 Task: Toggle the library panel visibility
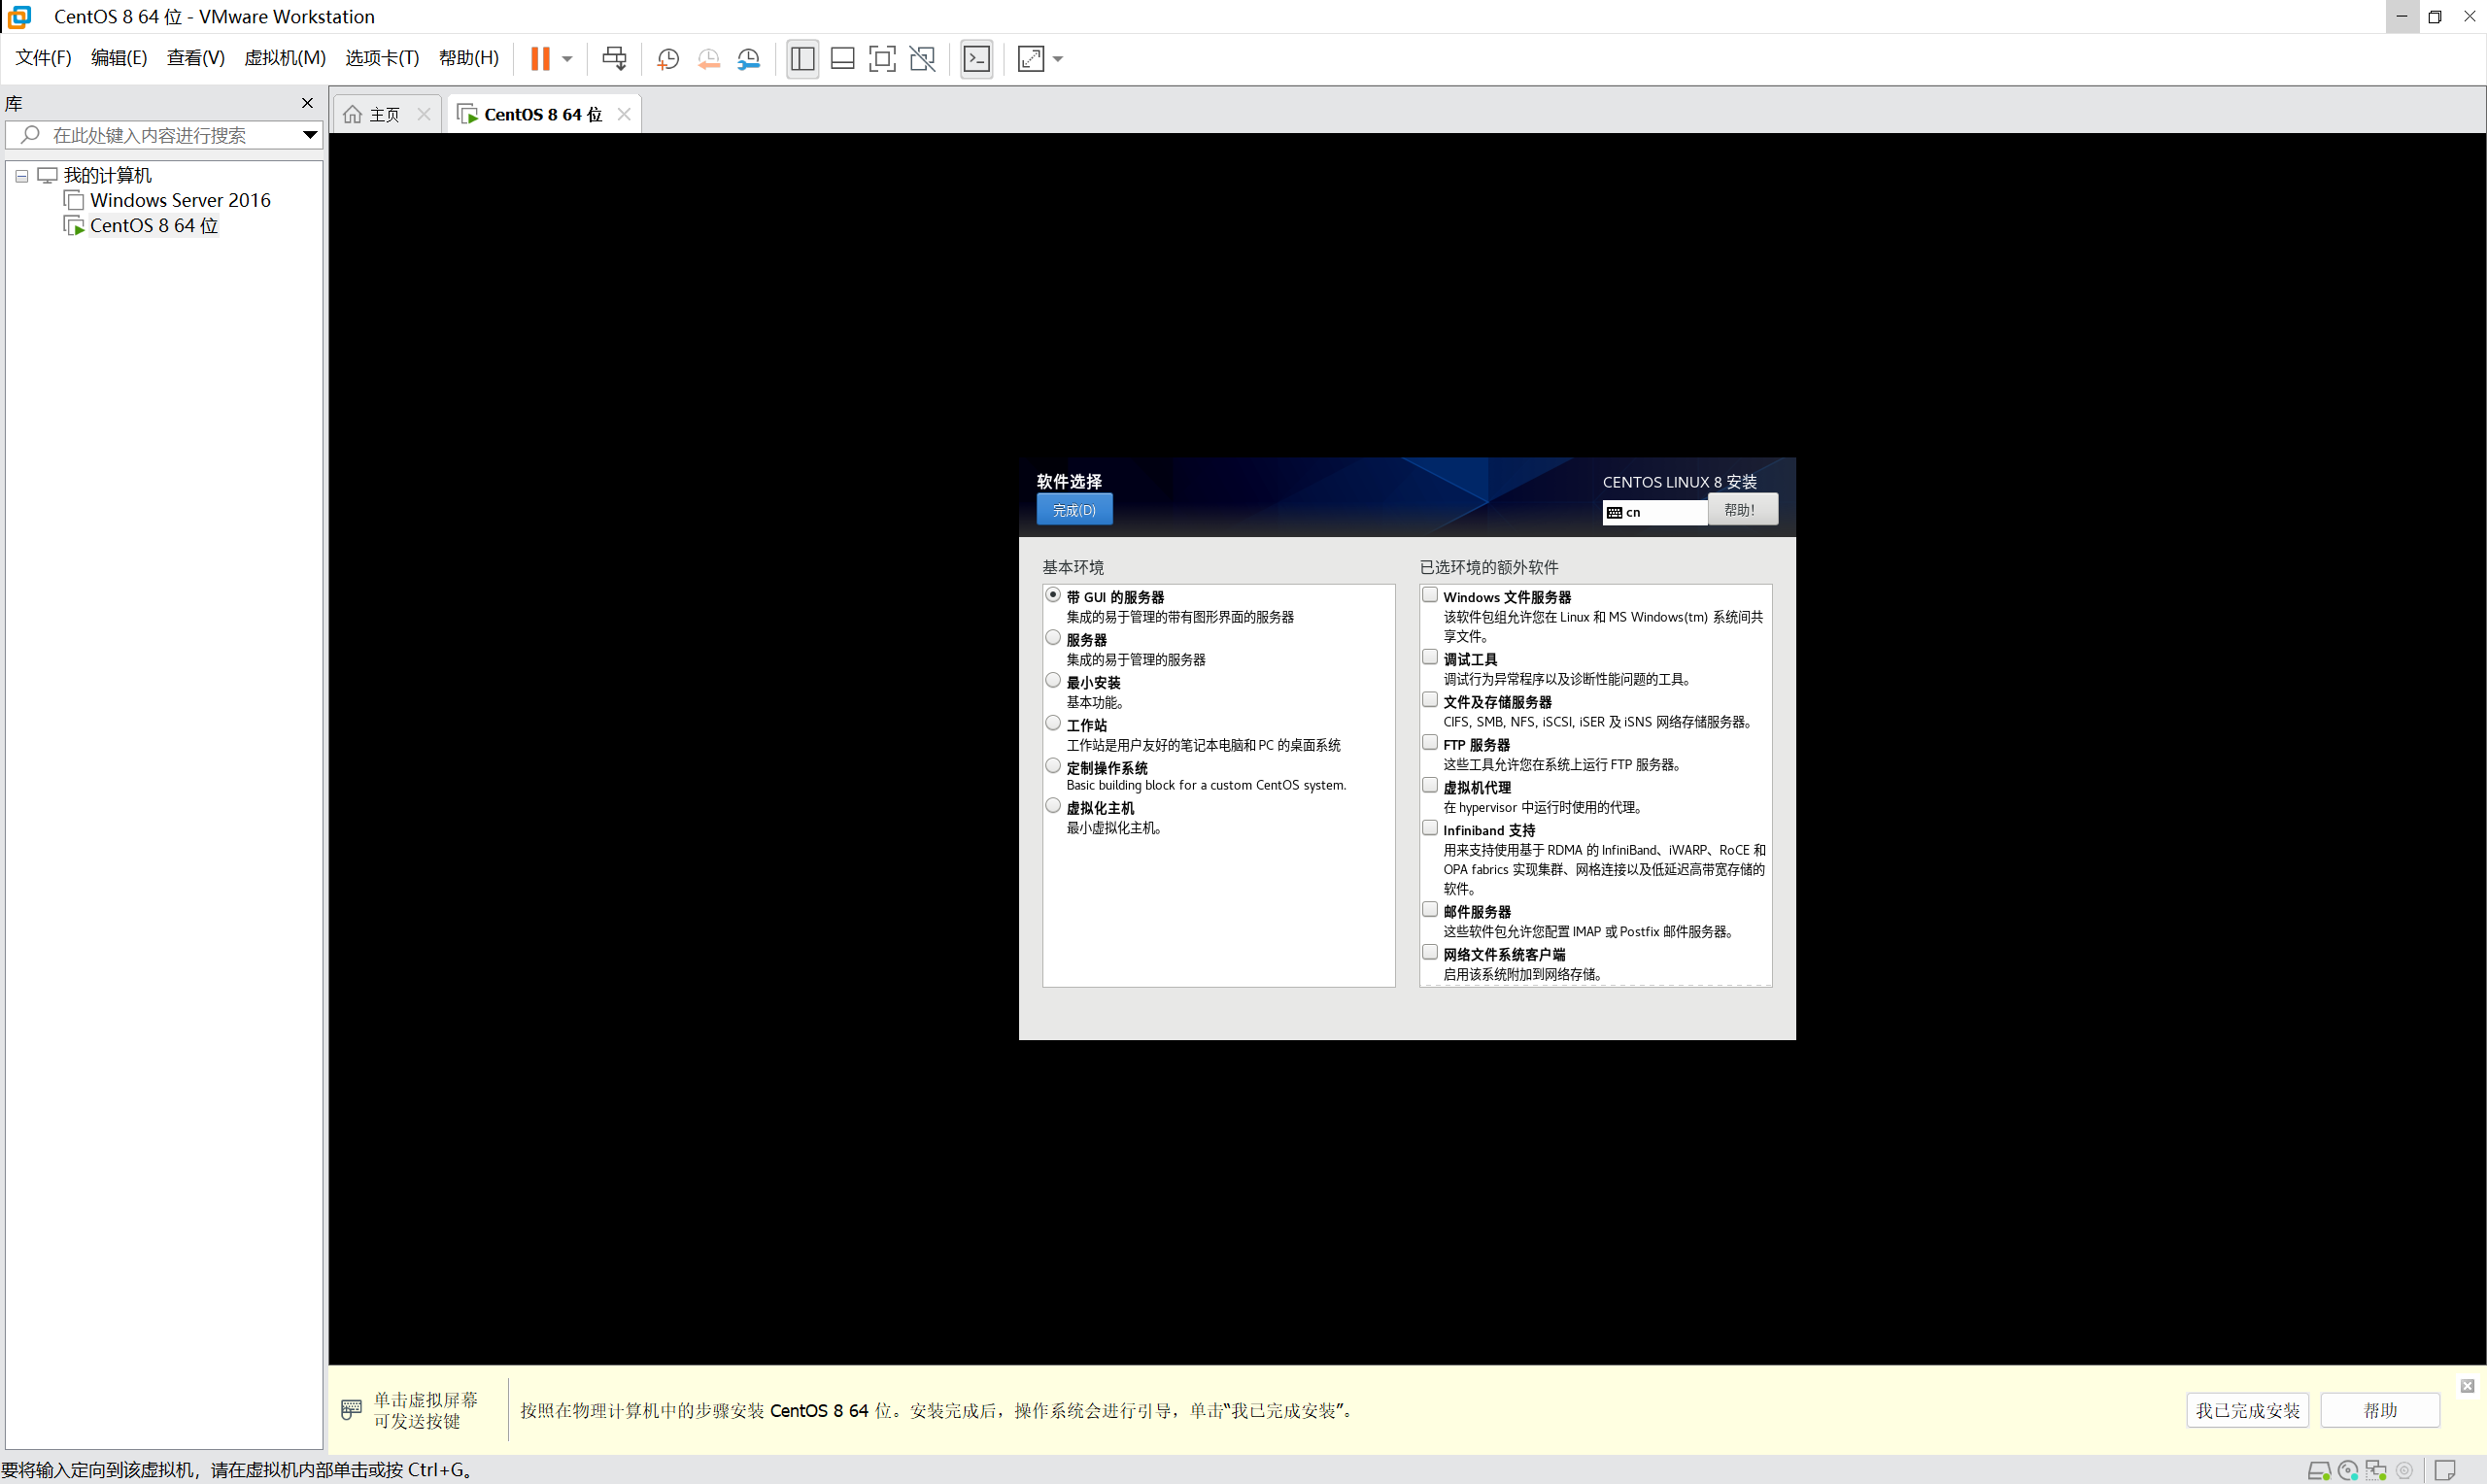coord(802,59)
